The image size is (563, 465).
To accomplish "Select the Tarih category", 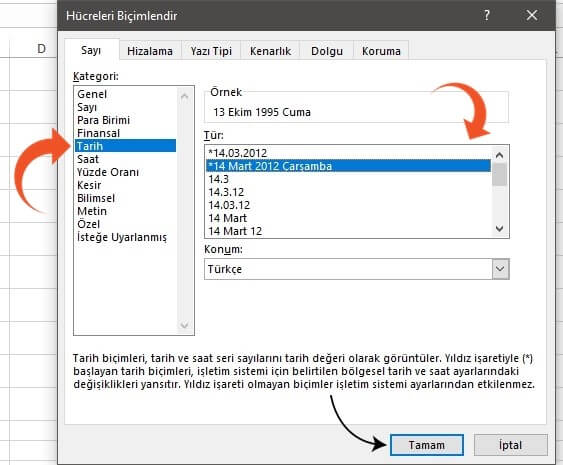I will pyautogui.click(x=126, y=146).
